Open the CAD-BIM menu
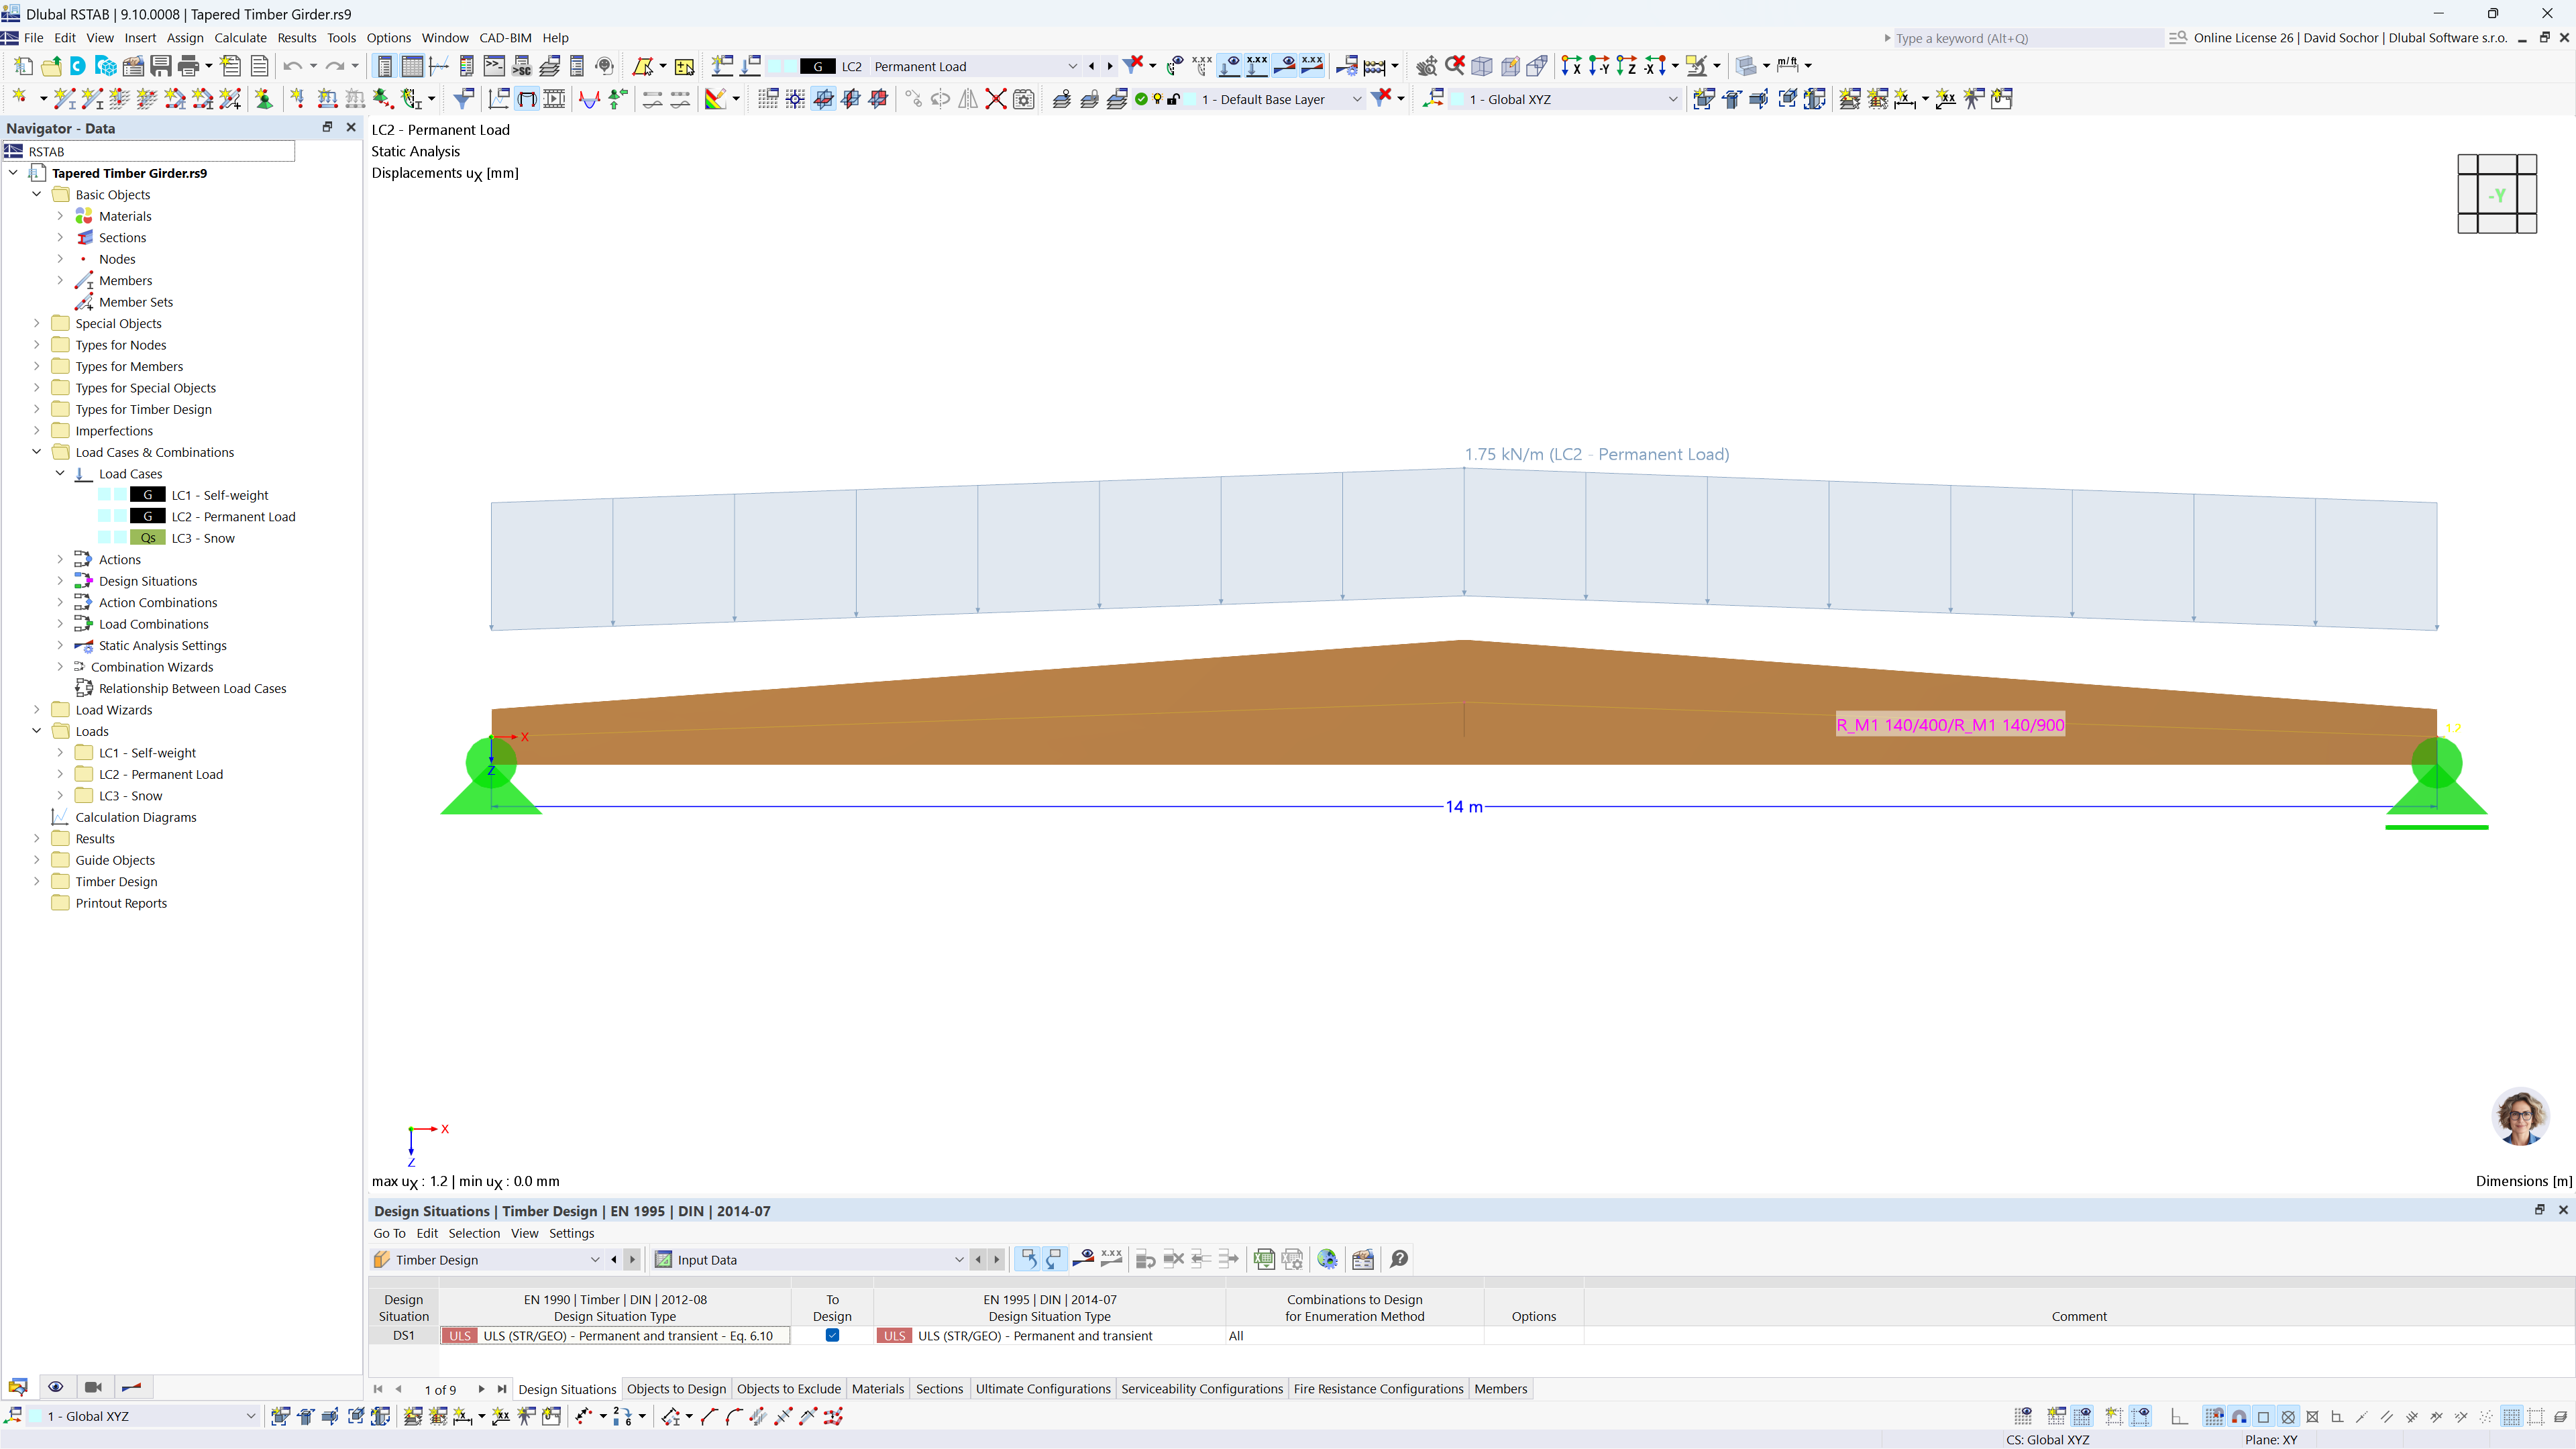This screenshot has width=2576, height=1449. 505,37
